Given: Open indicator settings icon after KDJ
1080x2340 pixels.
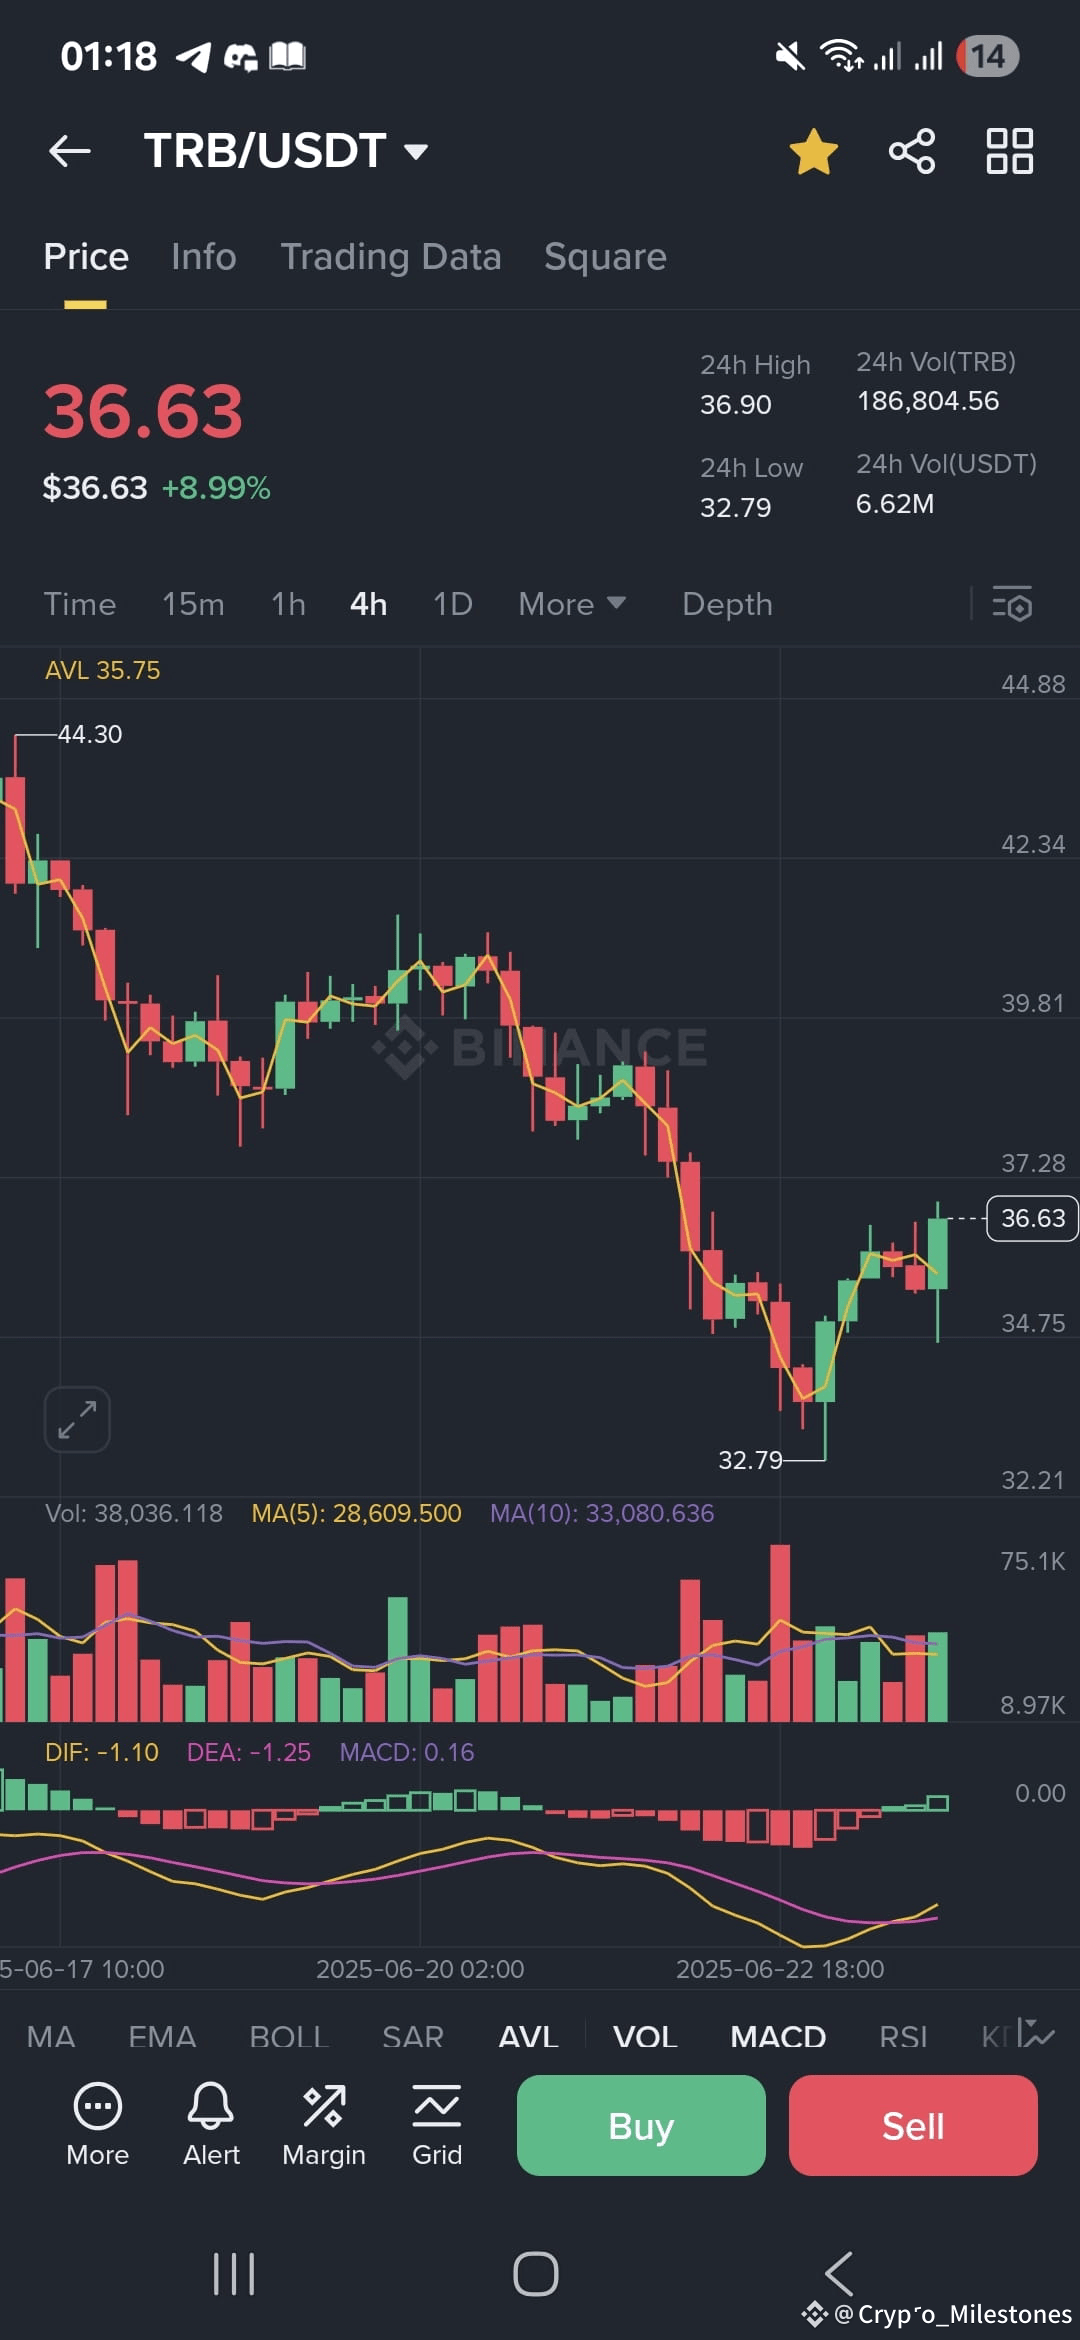Looking at the screenshot, I should 1036,2034.
